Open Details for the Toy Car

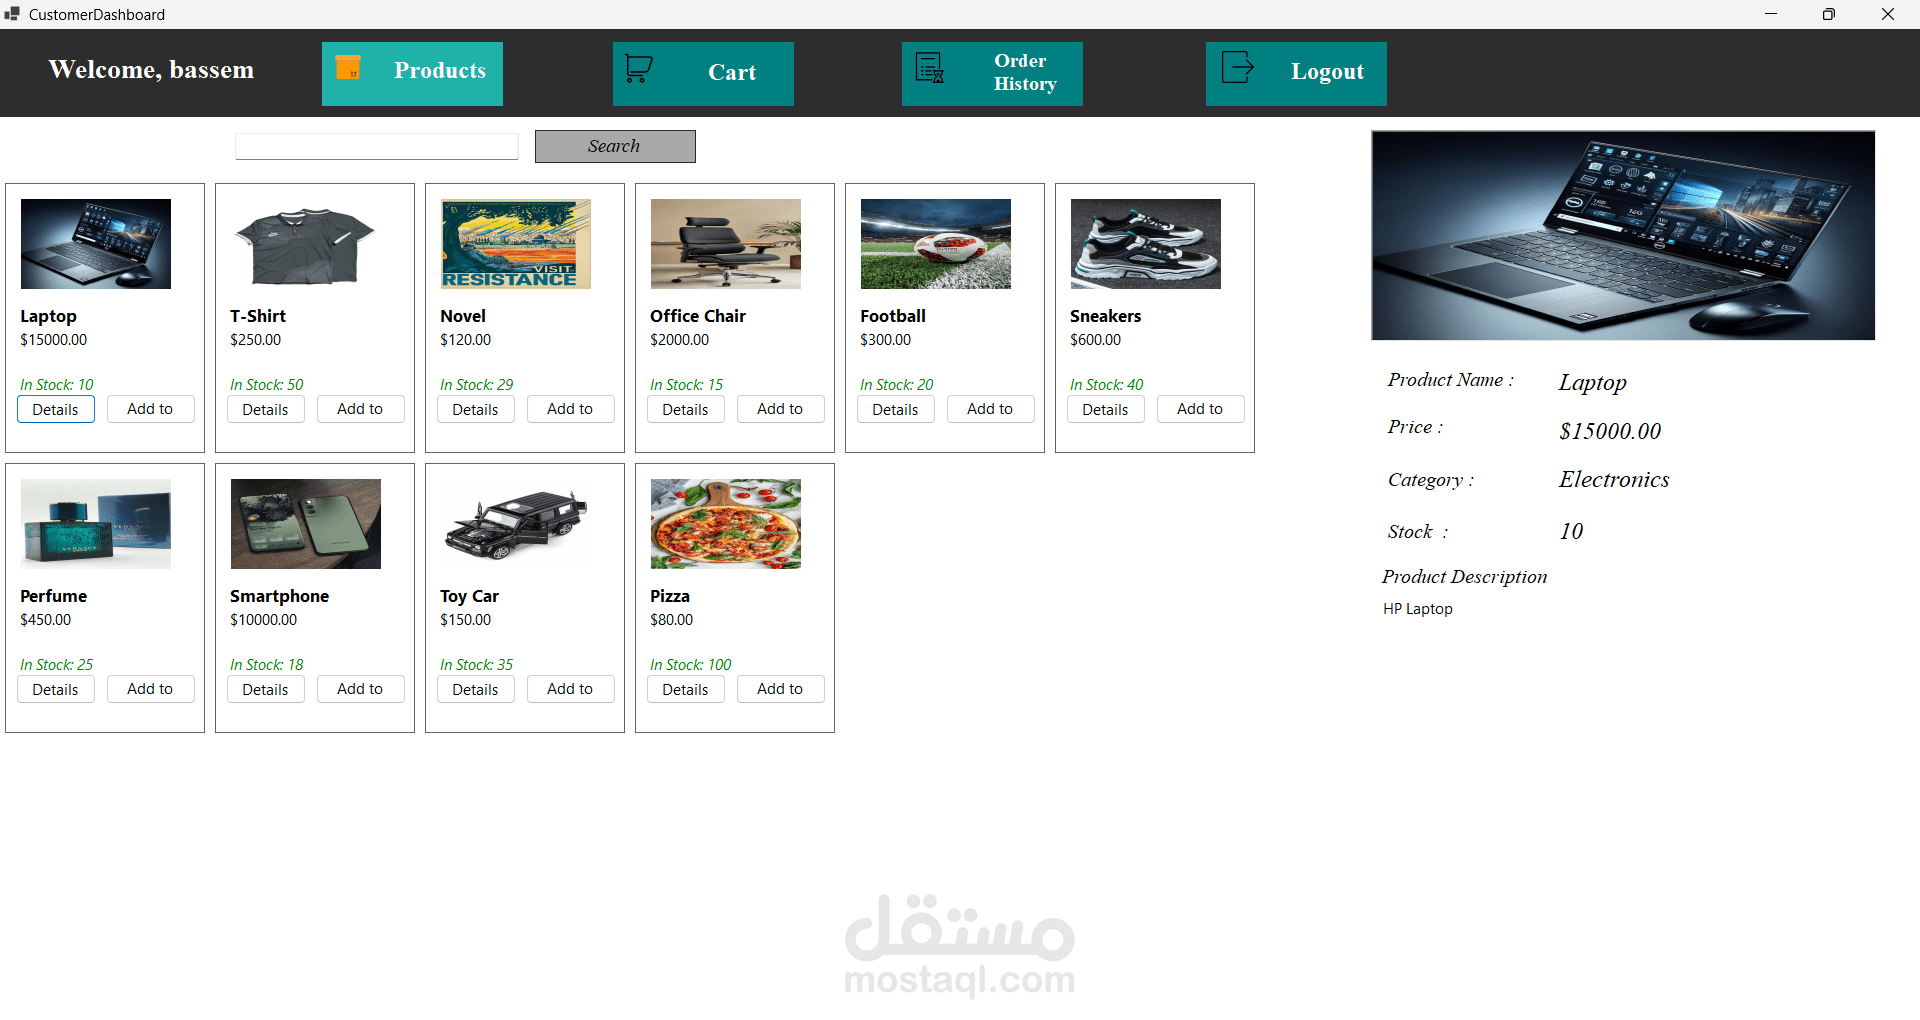475,688
